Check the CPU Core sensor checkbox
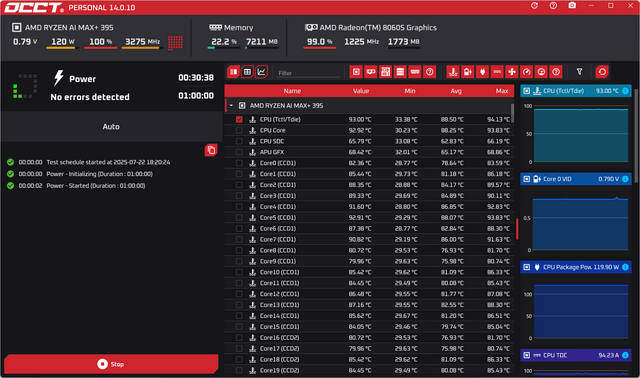 click(x=239, y=130)
